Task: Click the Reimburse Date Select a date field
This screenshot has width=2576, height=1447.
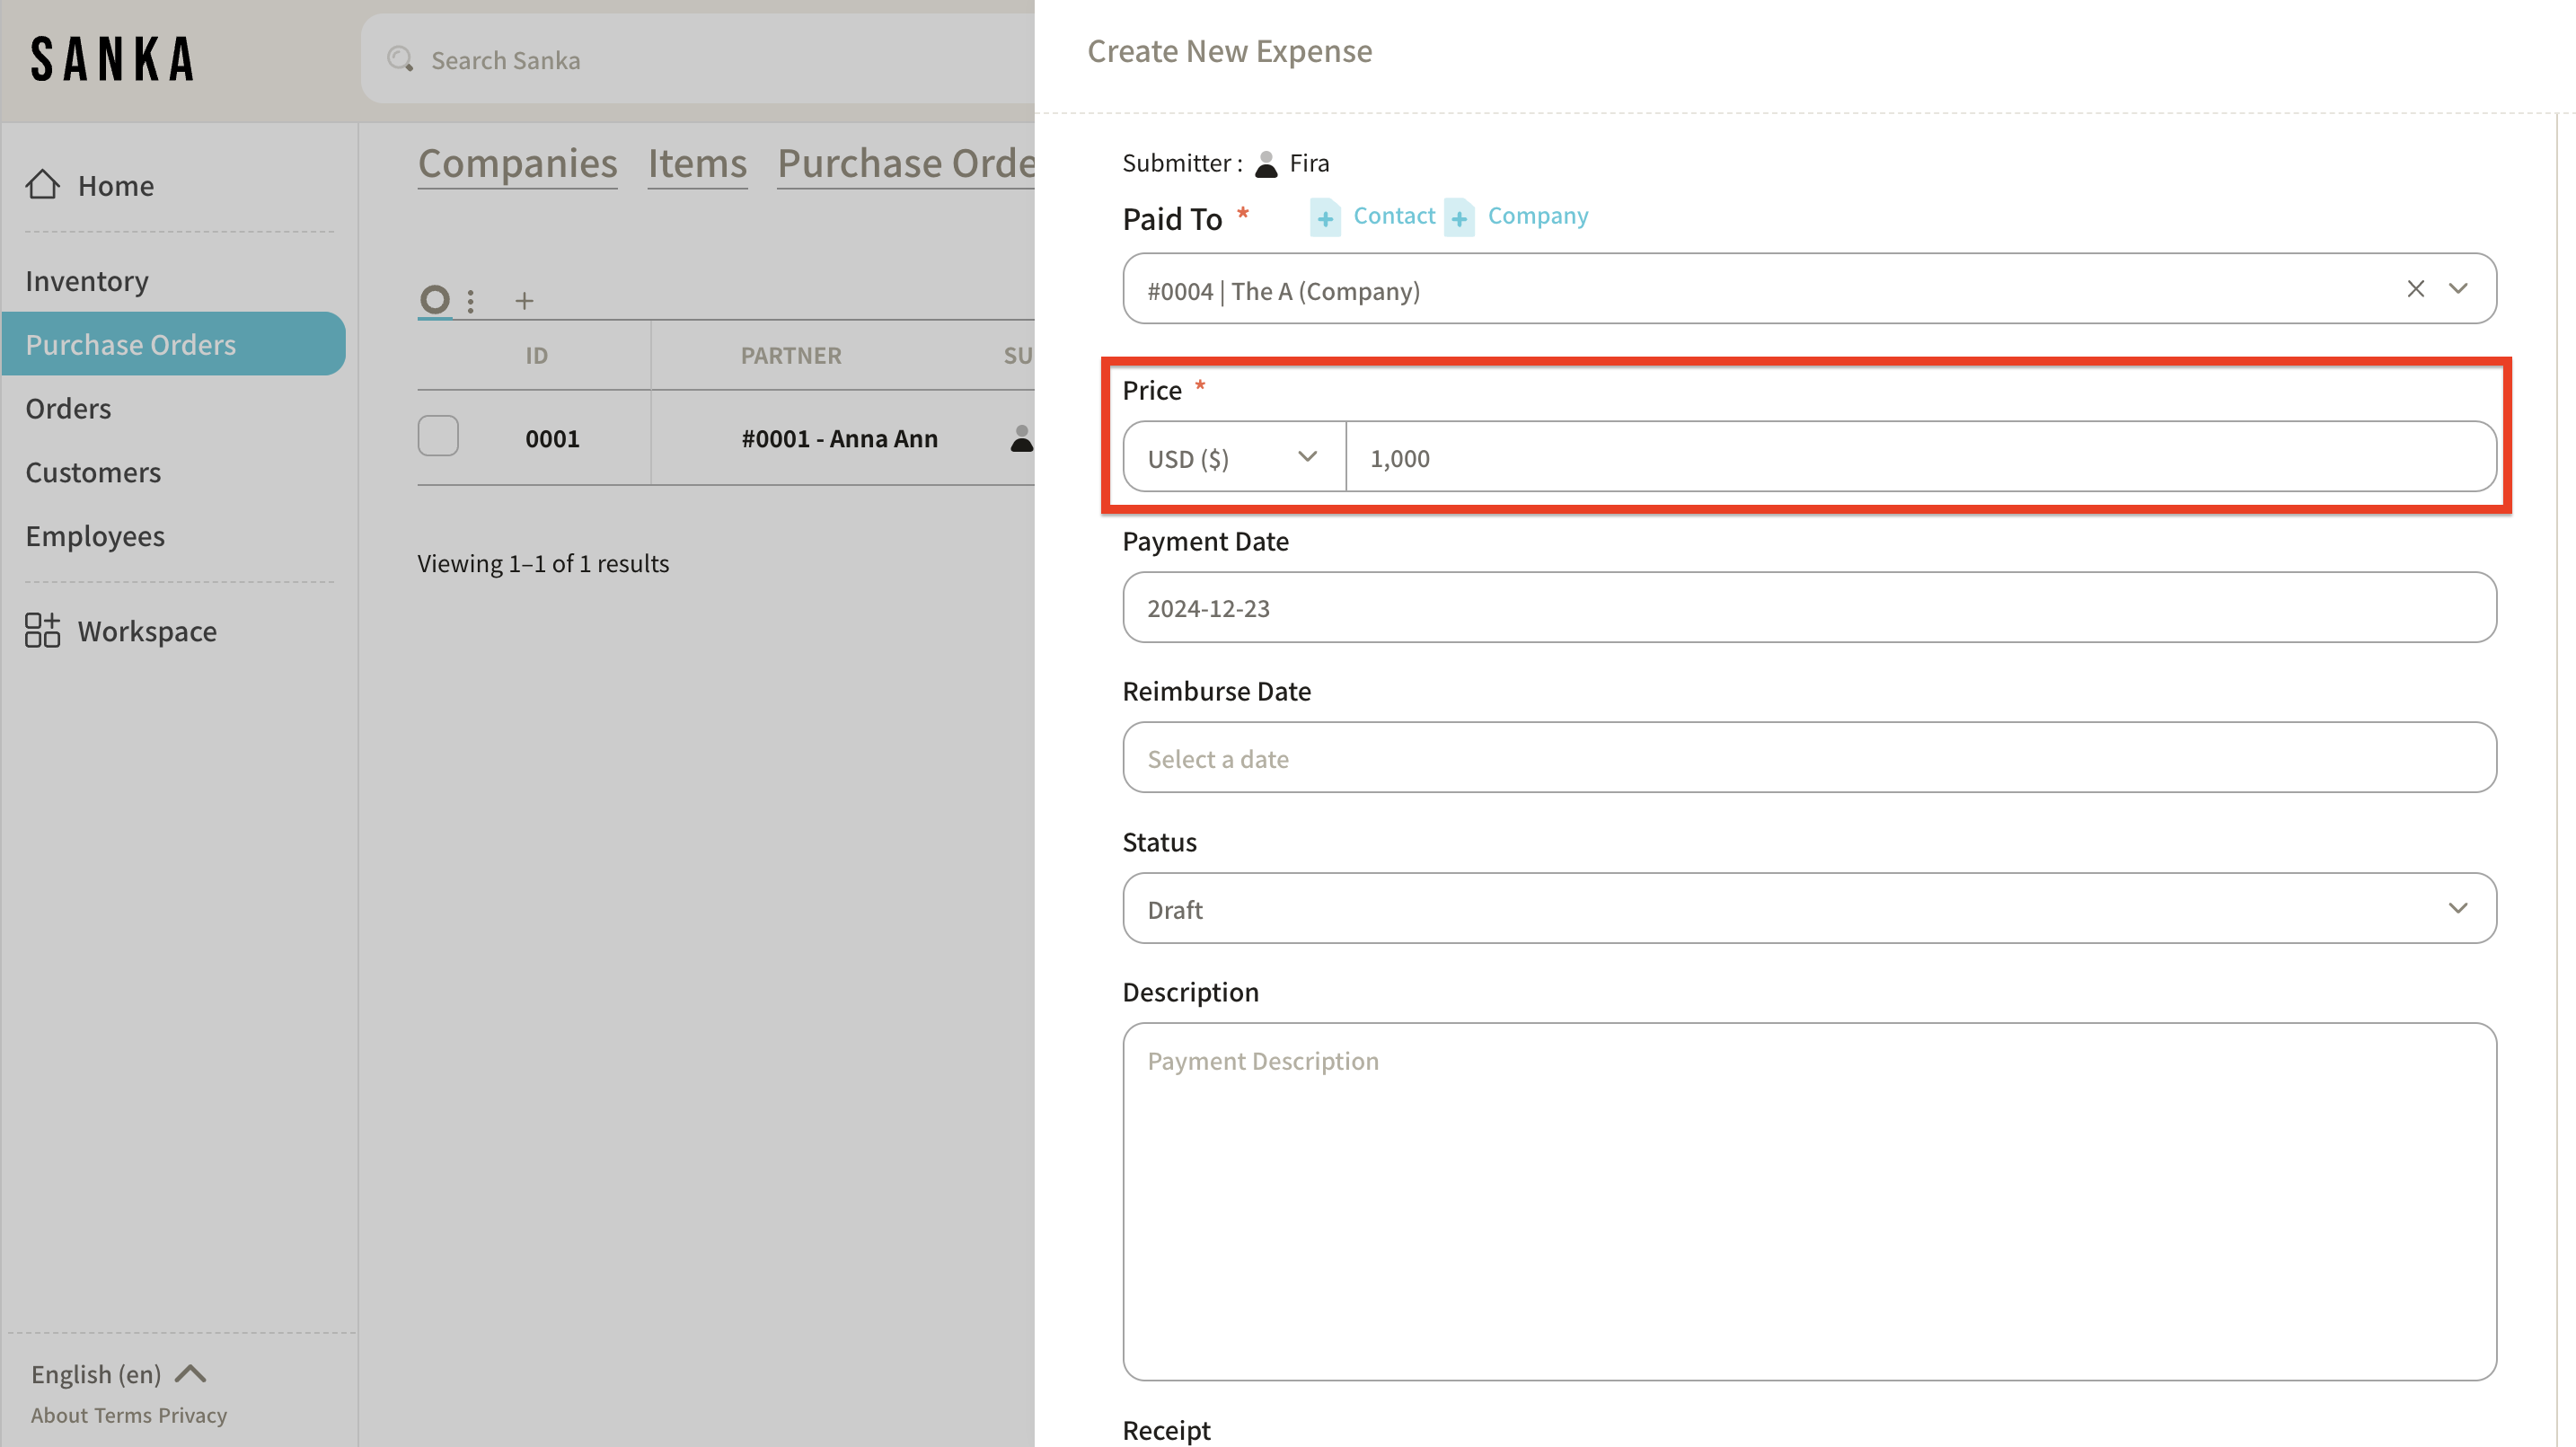Action: coord(1809,758)
